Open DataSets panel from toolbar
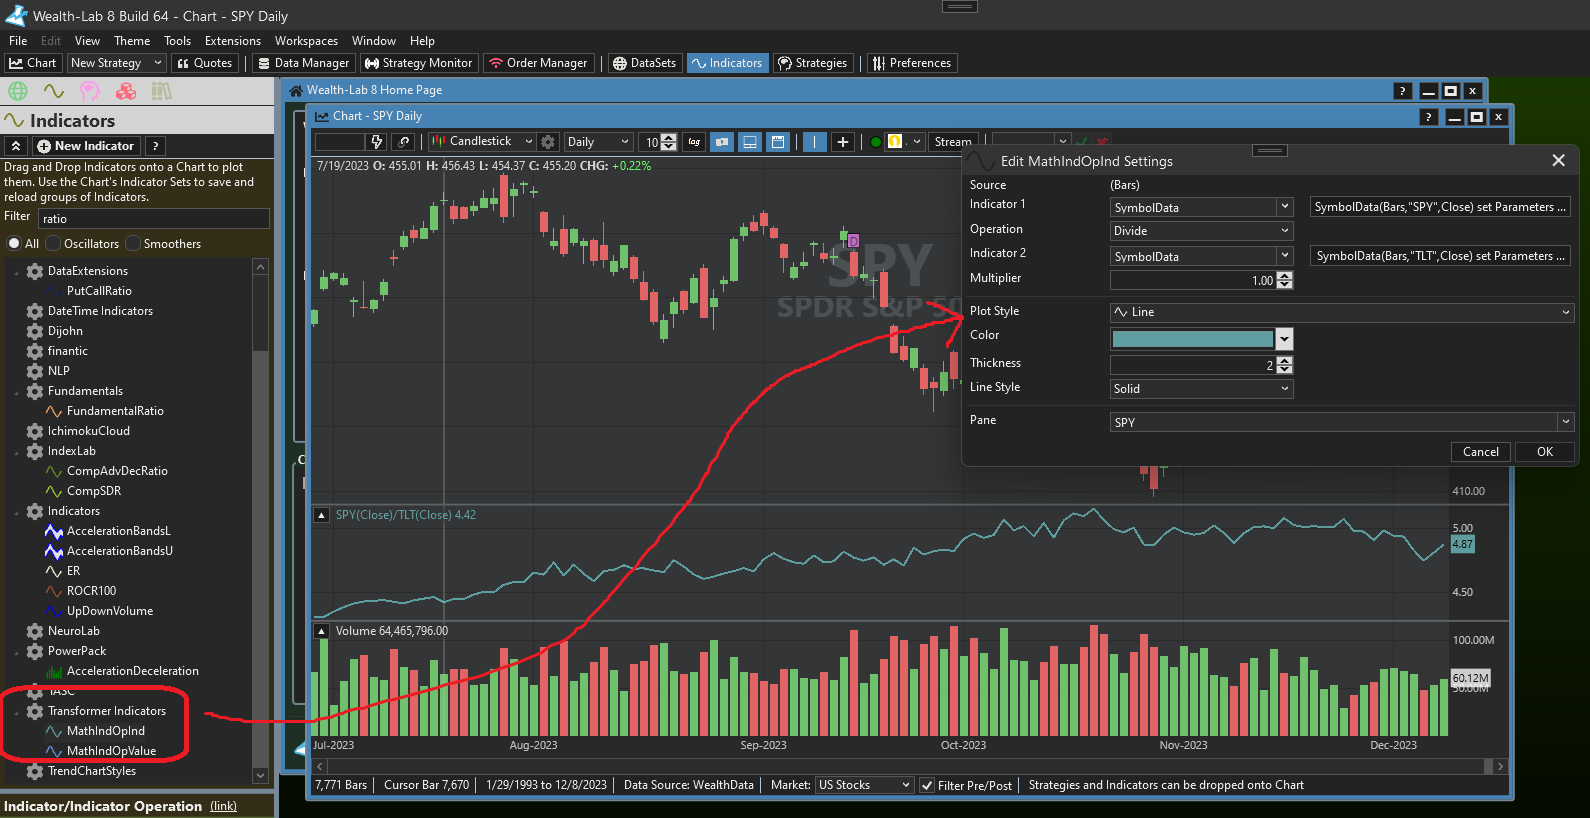 coord(644,63)
